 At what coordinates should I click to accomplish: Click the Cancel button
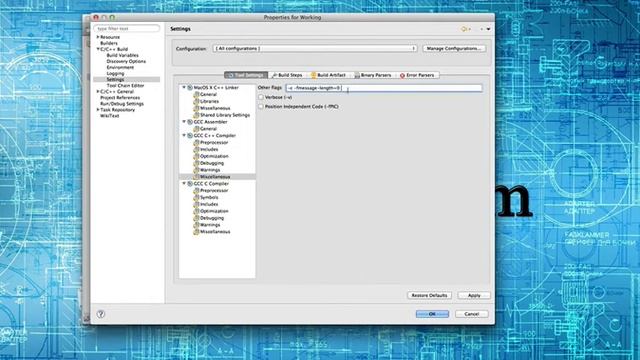[x=471, y=314]
